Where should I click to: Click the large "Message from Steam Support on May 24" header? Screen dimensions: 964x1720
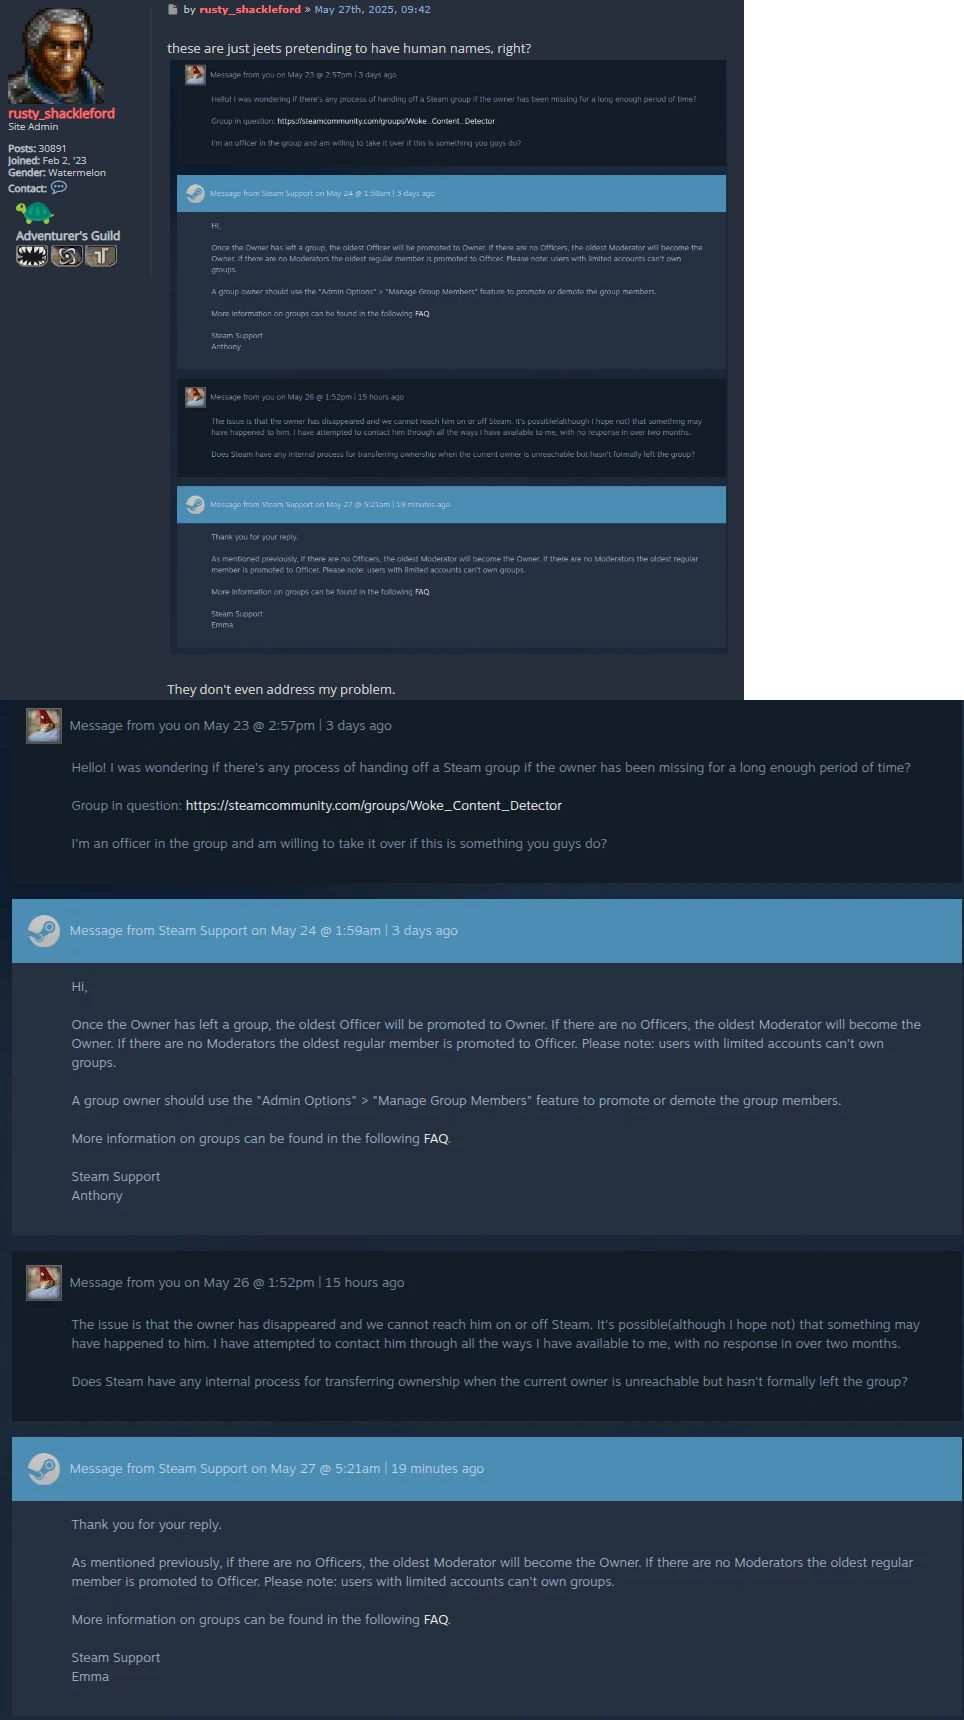(487, 931)
